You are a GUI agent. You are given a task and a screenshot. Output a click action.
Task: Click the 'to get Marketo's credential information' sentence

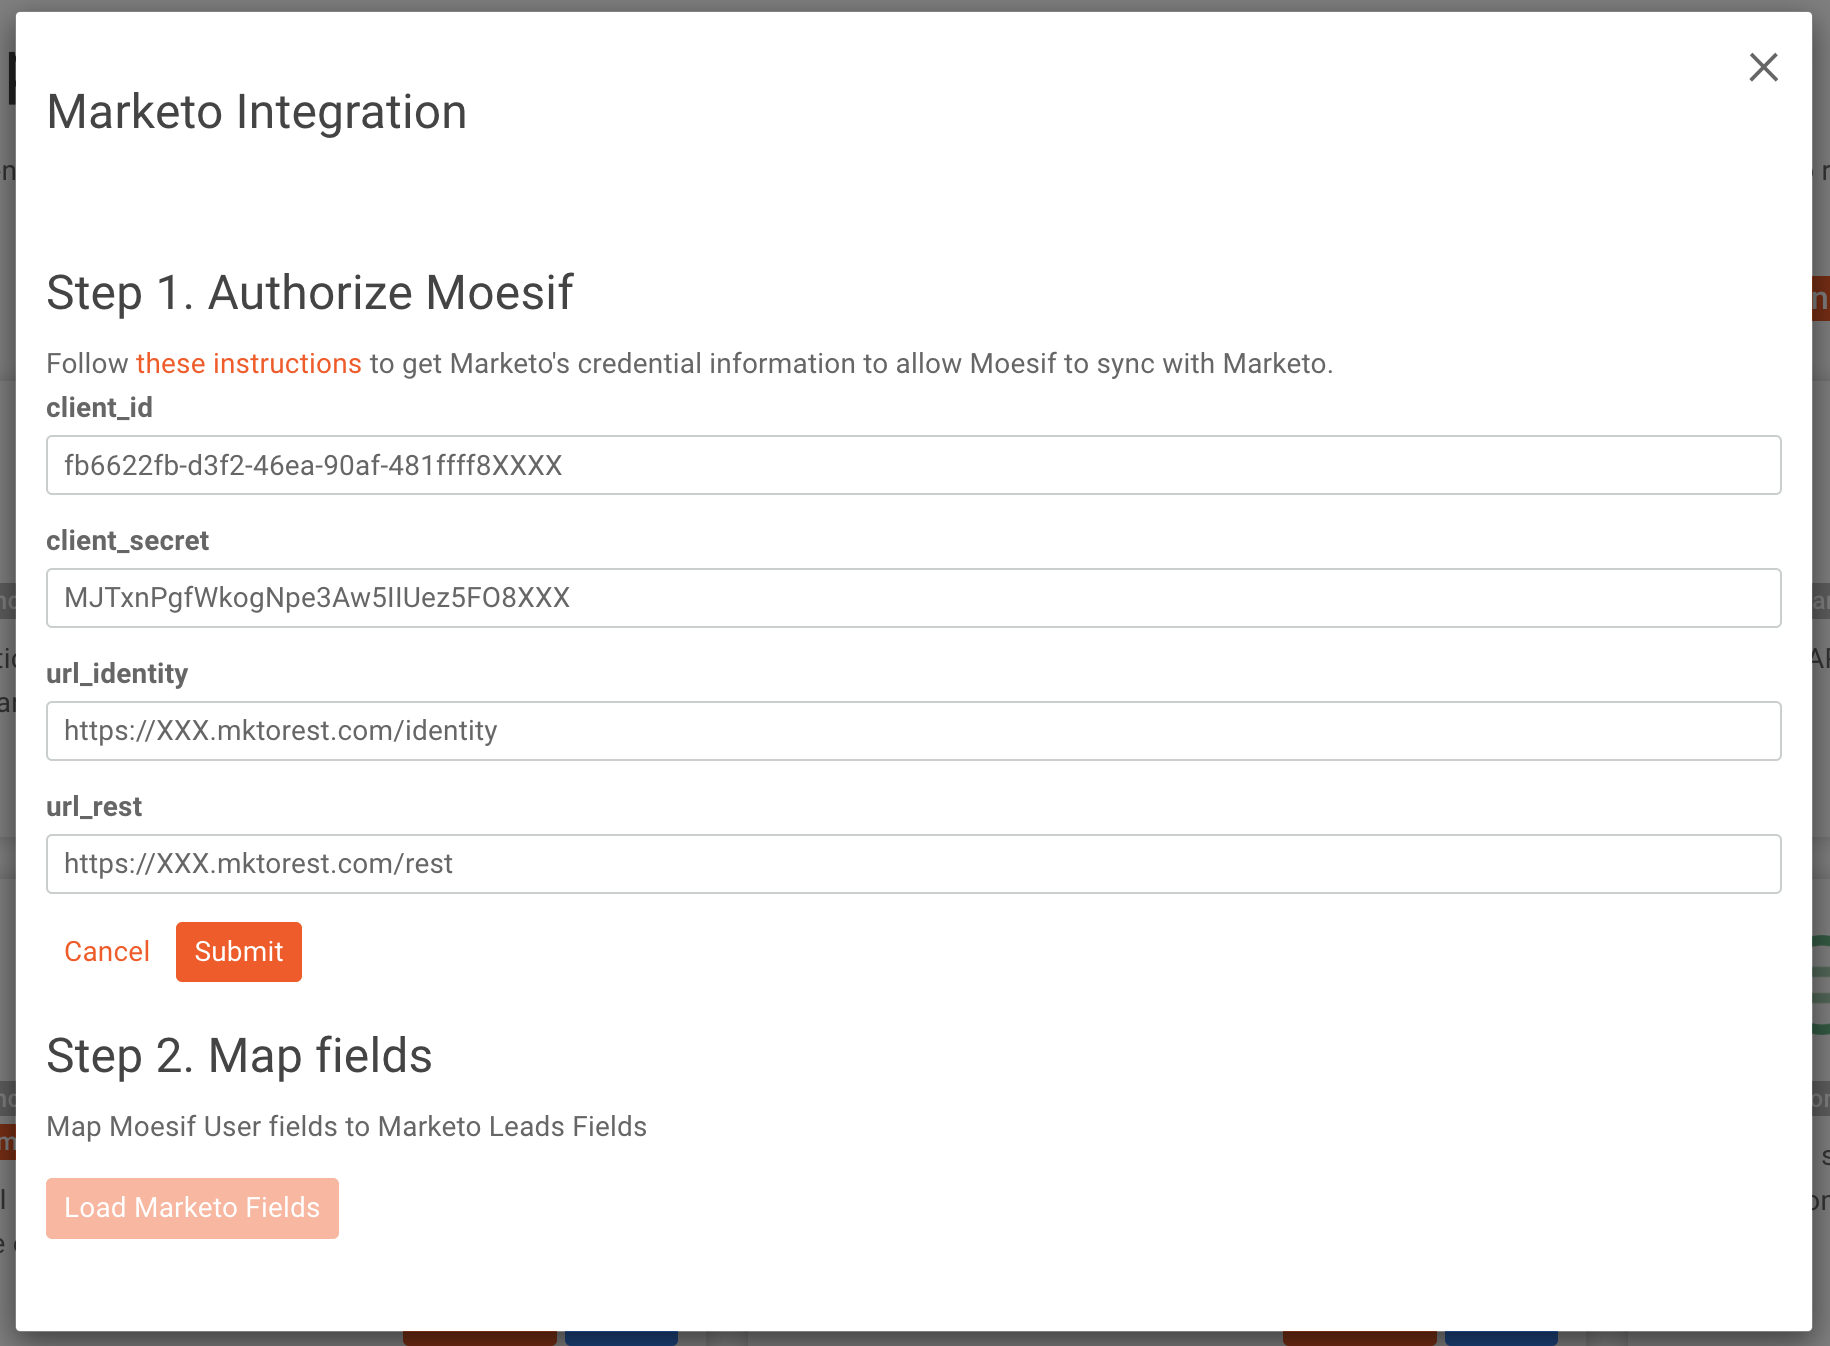point(850,364)
